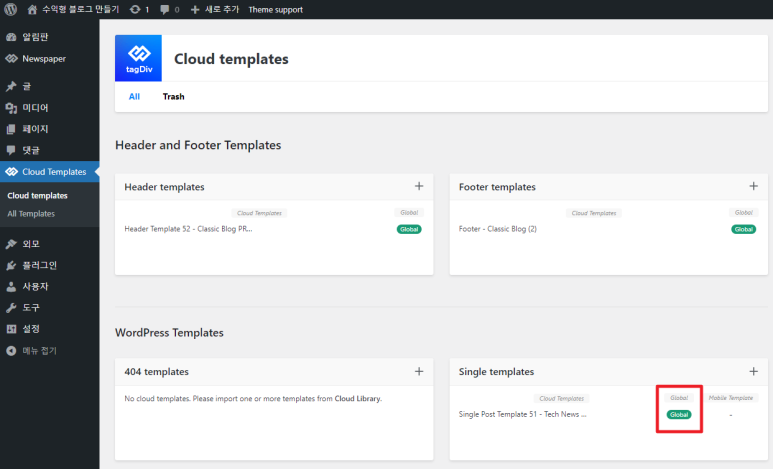This screenshot has width=773, height=469.
Task: Click the 페이지 pages icon
Action: [x=11, y=129]
